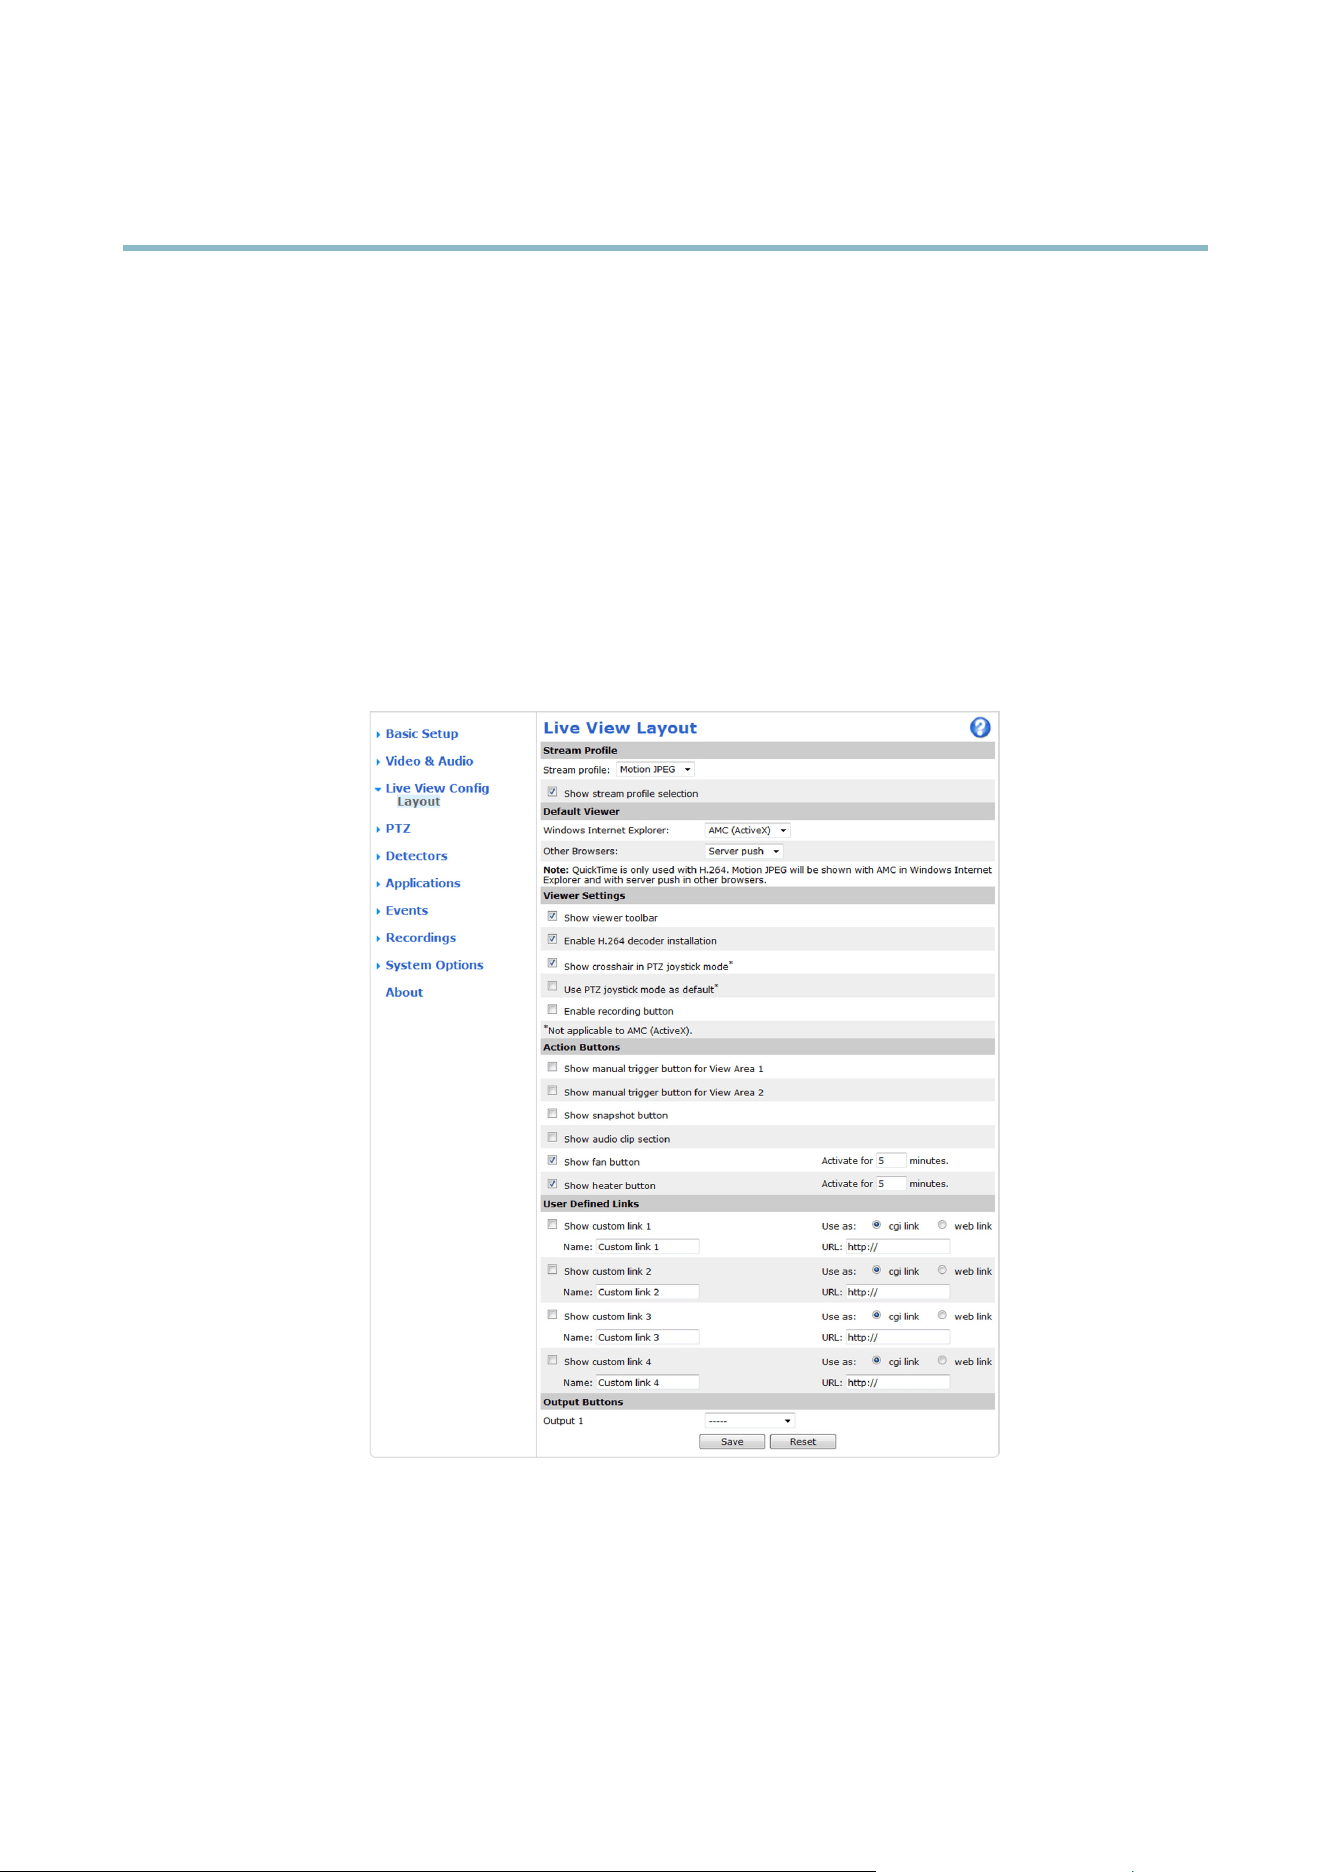The width and height of the screenshot is (1324, 1872).
Task: Expand the Detectors menu arrow
Action: 378,857
